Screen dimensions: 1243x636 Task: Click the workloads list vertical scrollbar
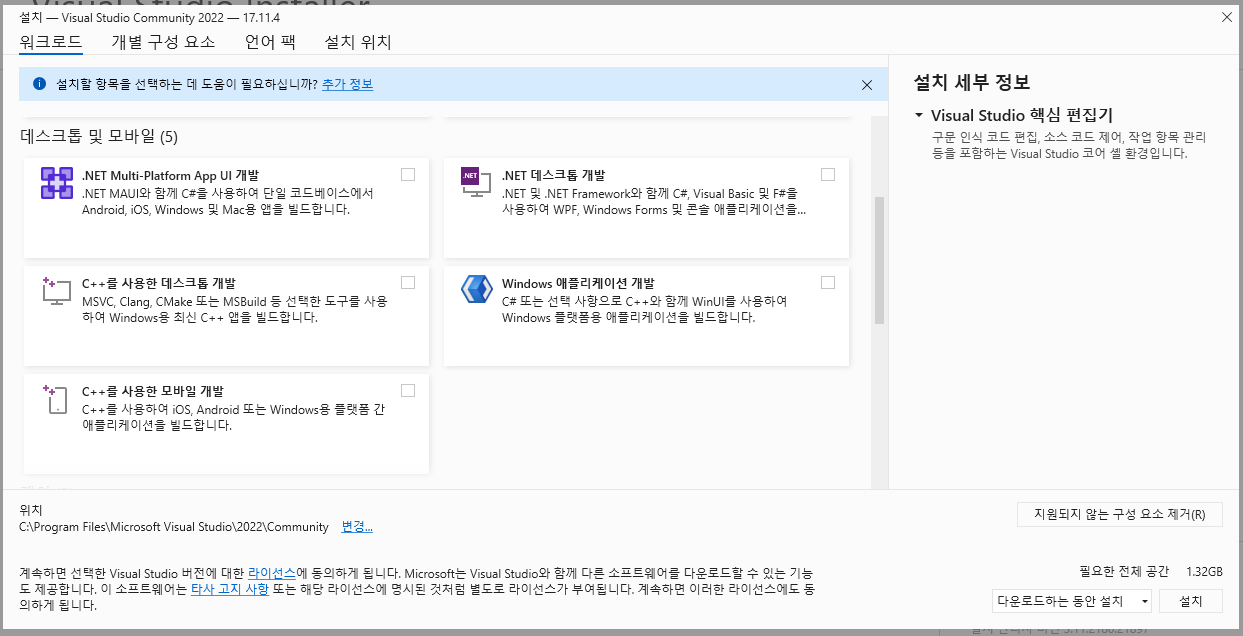click(x=880, y=260)
